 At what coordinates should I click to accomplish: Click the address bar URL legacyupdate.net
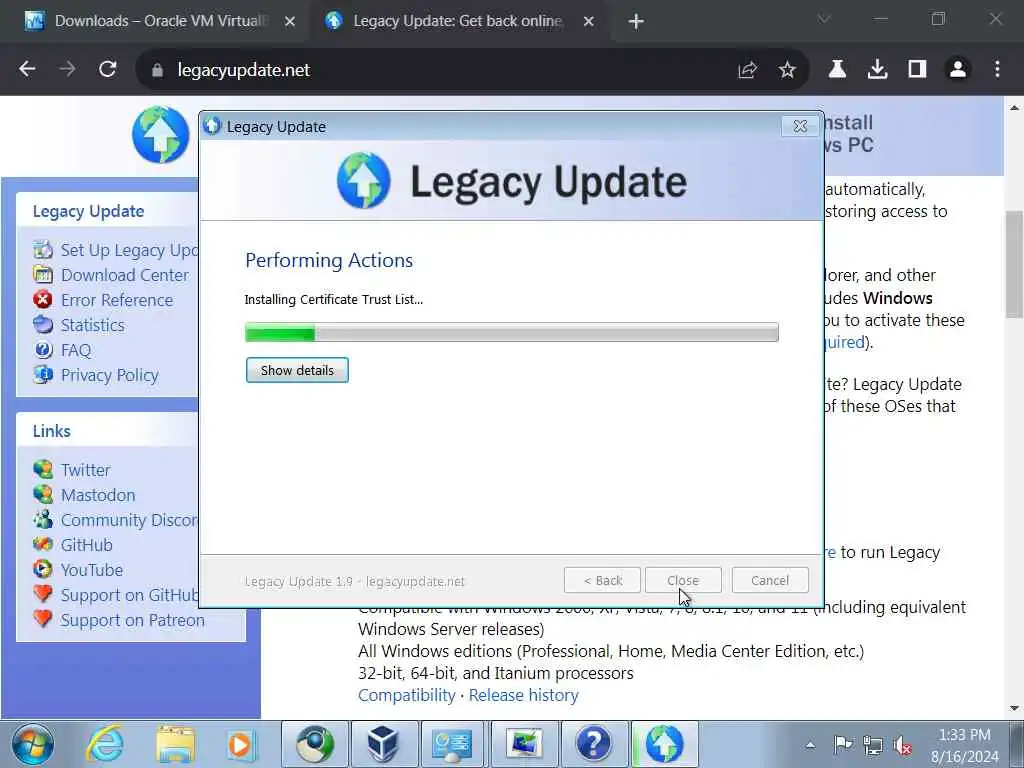pyautogui.click(x=244, y=70)
